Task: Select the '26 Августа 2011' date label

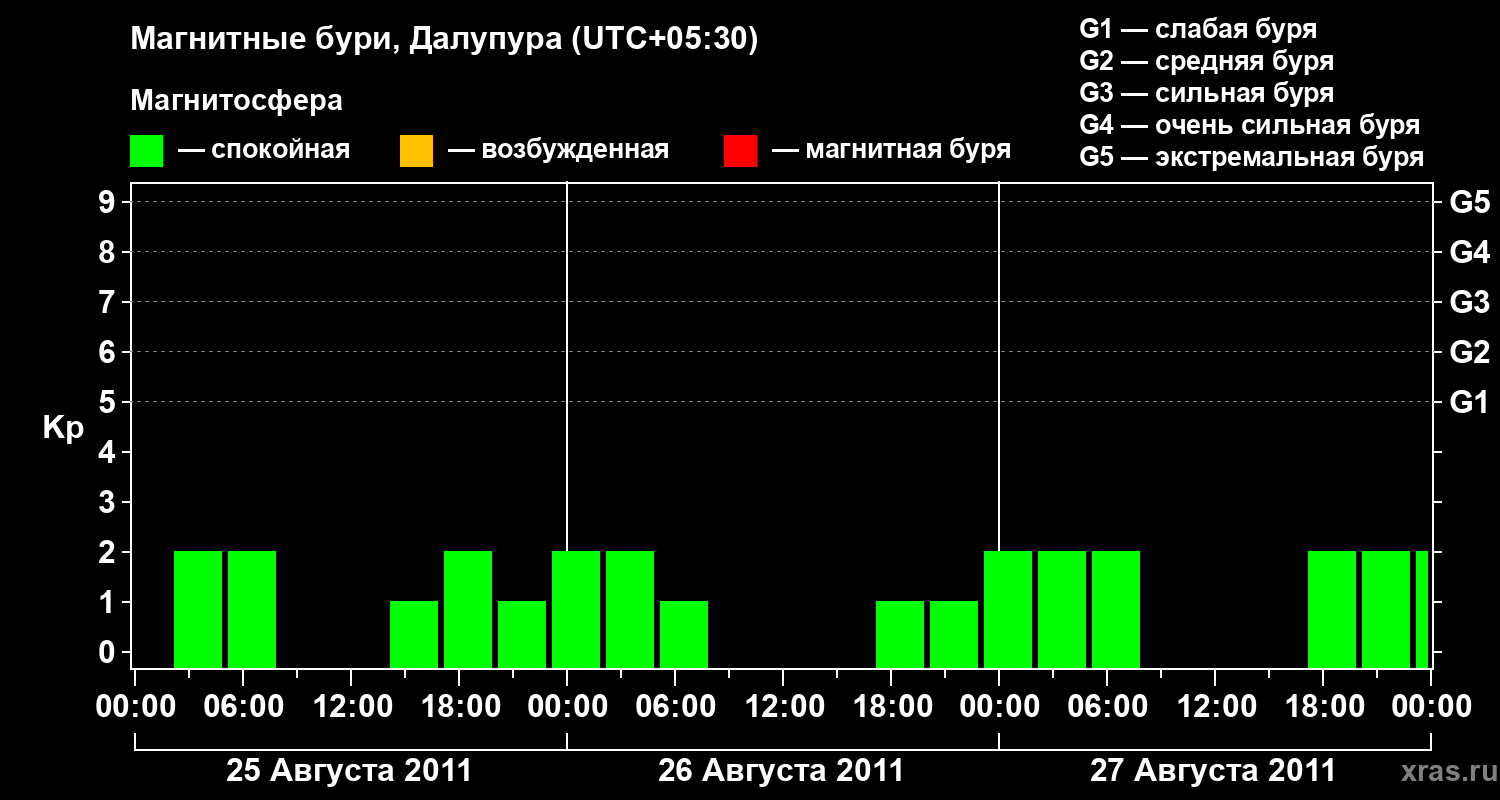Action: click(780, 771)
